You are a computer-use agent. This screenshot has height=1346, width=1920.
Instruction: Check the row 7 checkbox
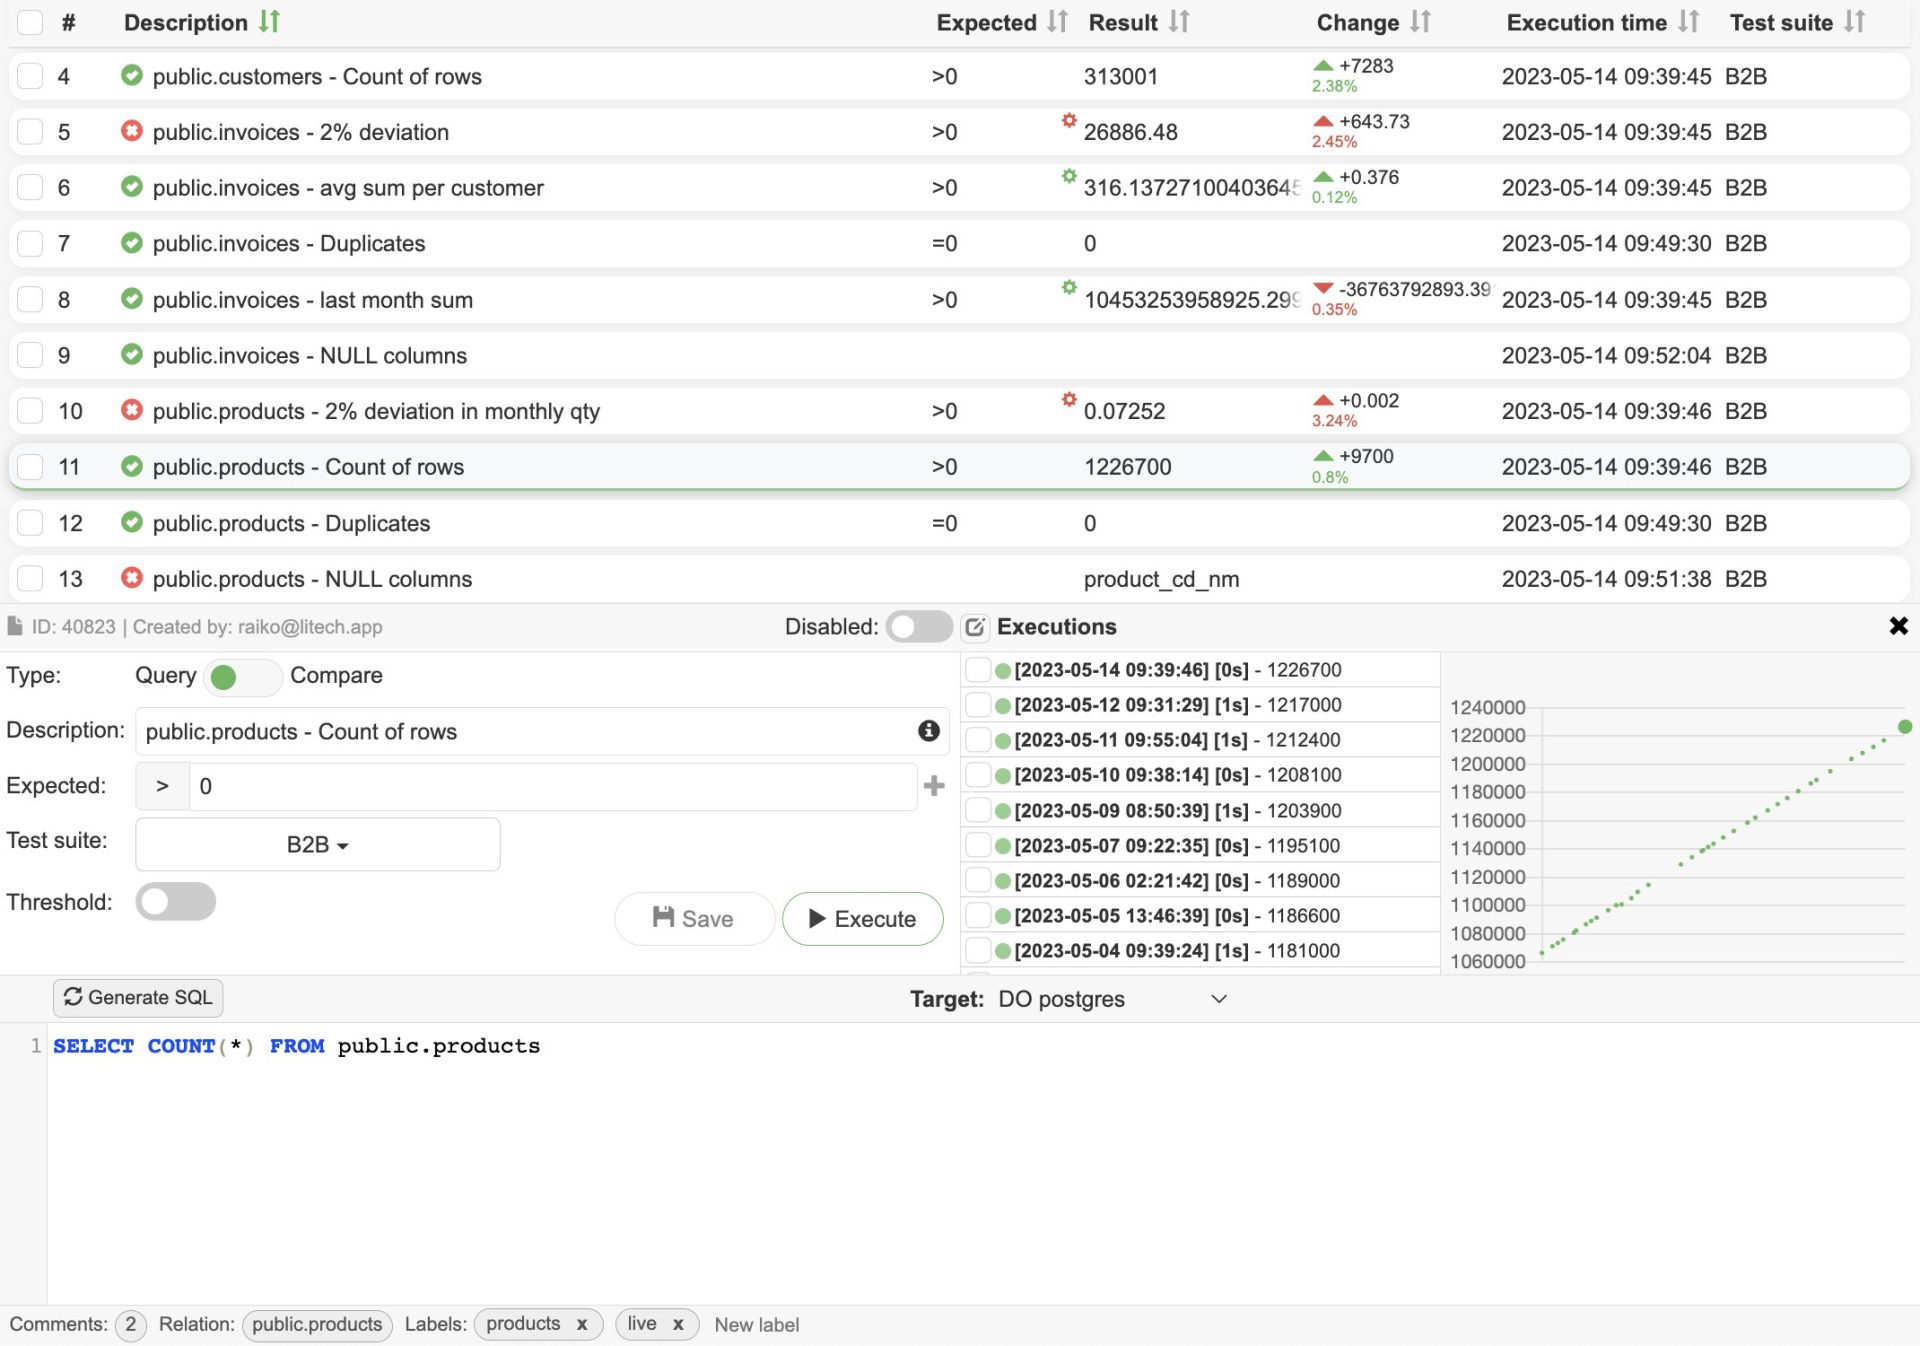[30, 243]
